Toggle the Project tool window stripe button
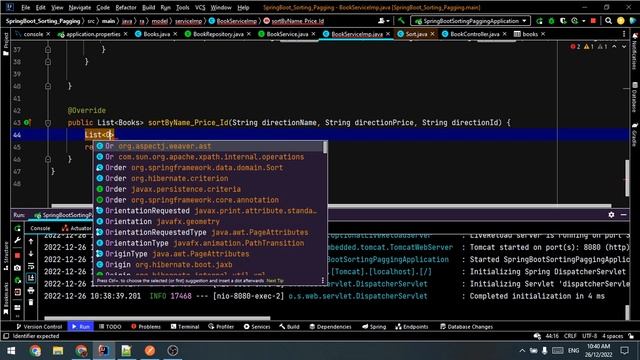 (x=6, y=44)
